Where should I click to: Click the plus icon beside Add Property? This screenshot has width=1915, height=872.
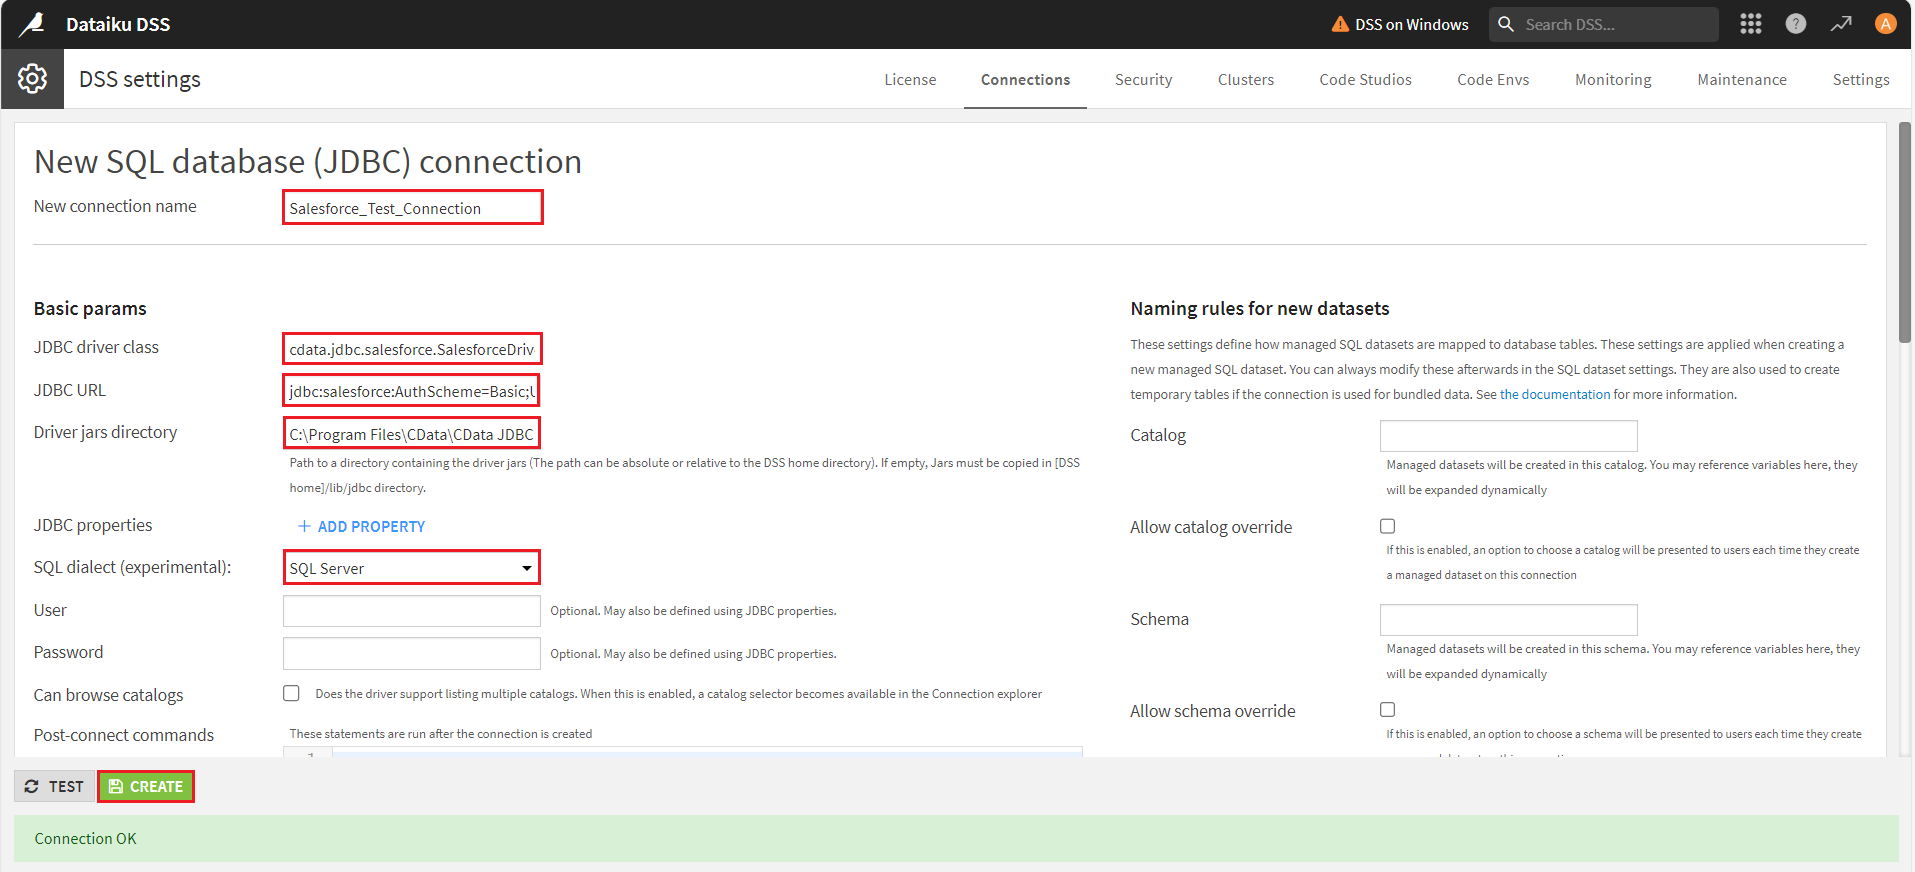(x=304, y=526)
